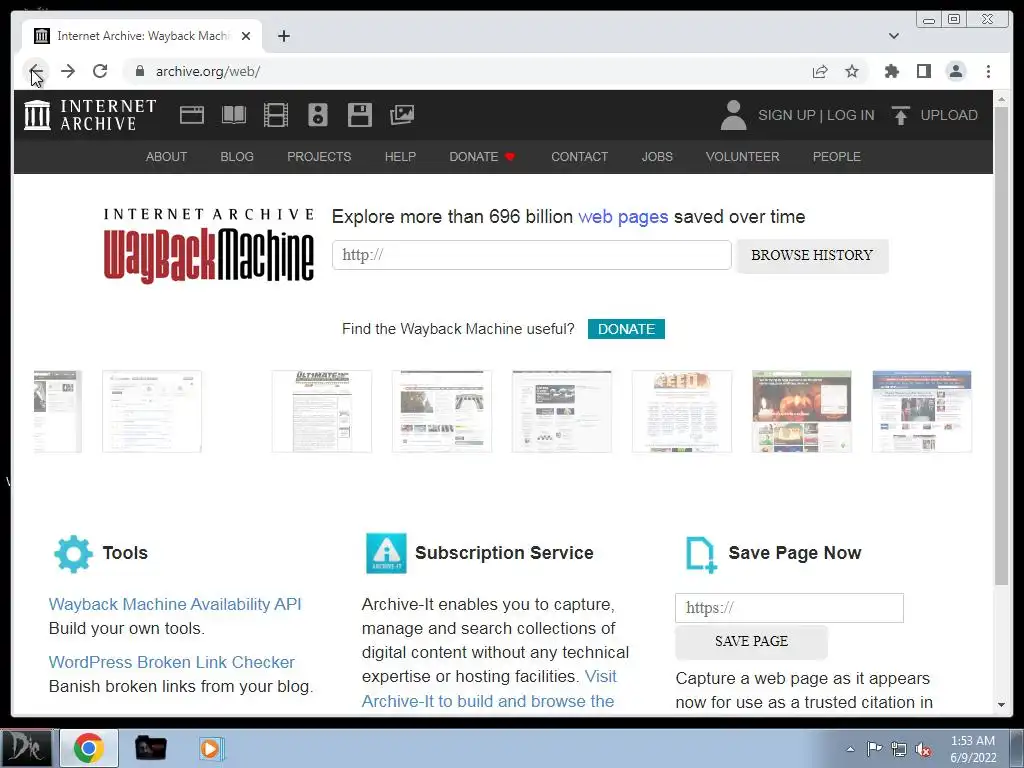The width and height of the screenshot is (1024, 768).
Task: Open Chrome's three-dot menu
Action: pyautogui.click(x=988, y=71)
